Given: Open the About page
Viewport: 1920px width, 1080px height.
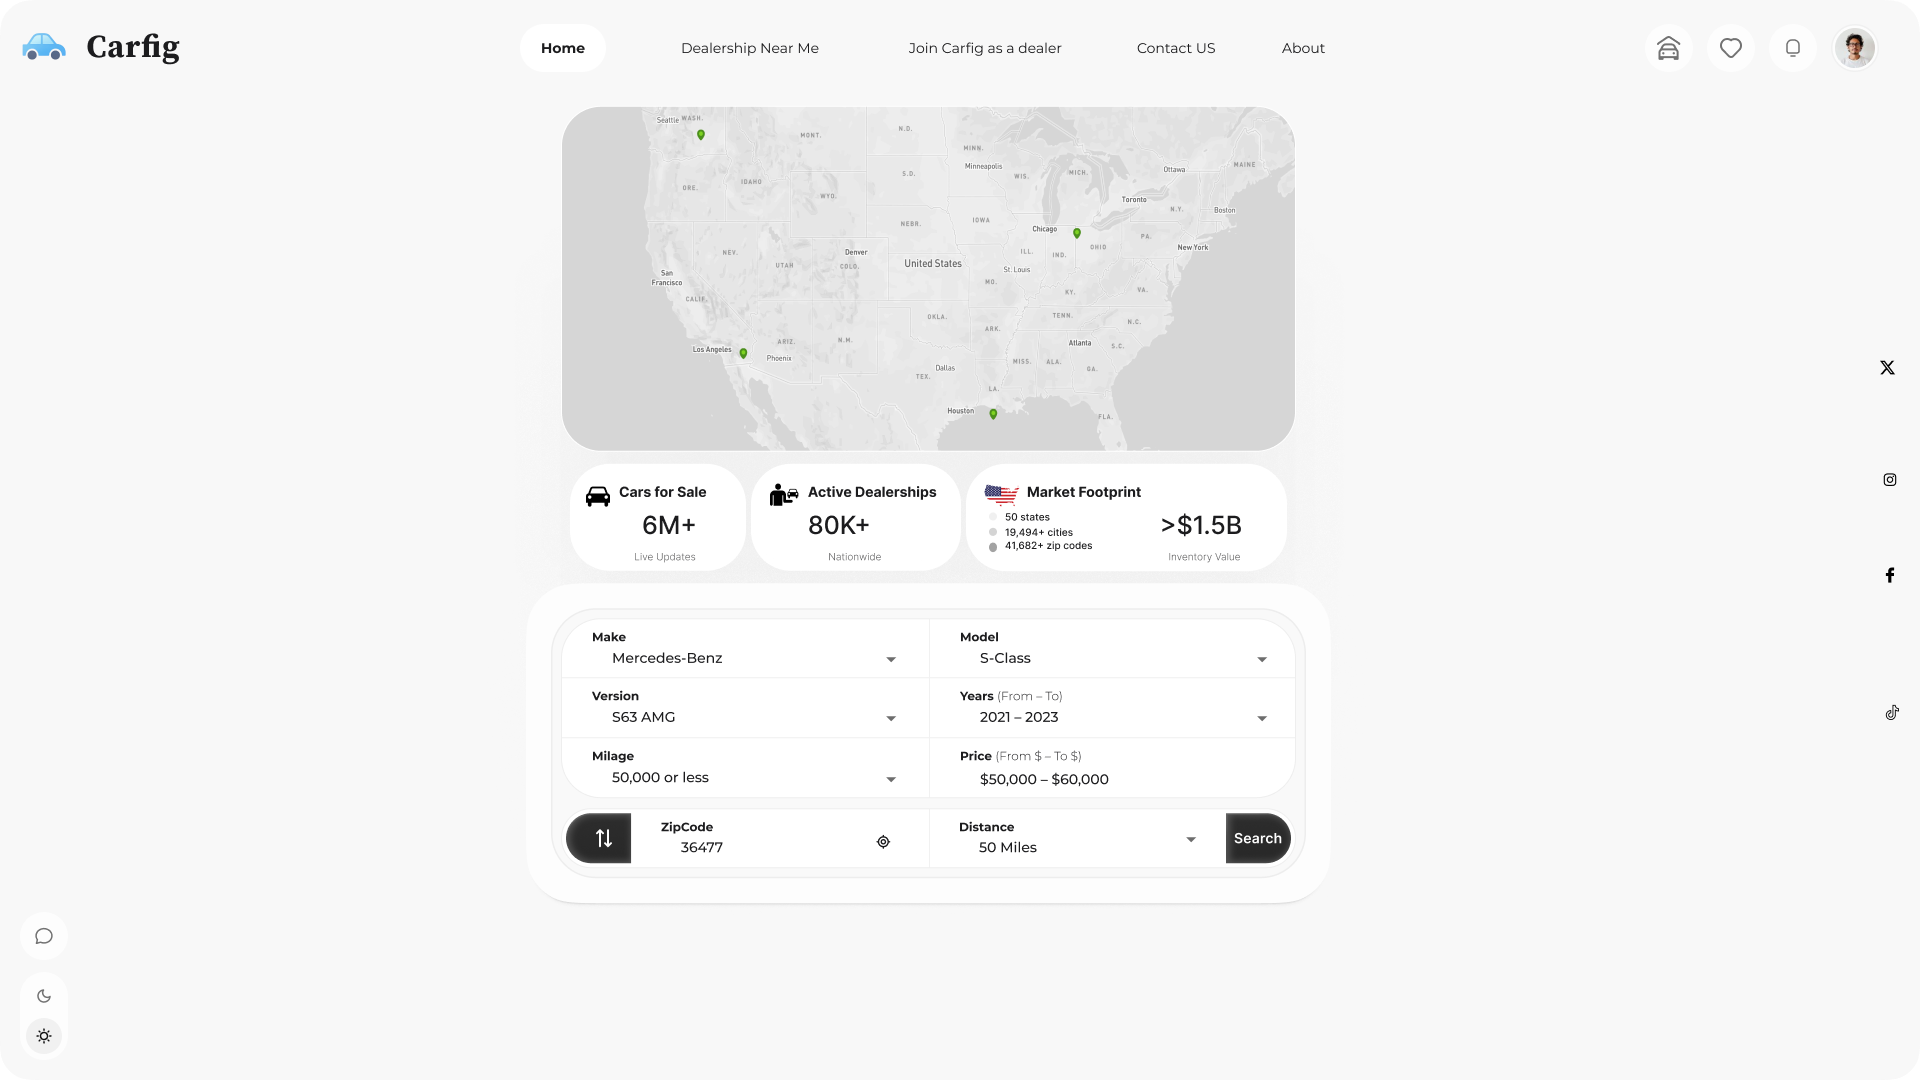Looking at the screenshot, I should click(1303, 48).
